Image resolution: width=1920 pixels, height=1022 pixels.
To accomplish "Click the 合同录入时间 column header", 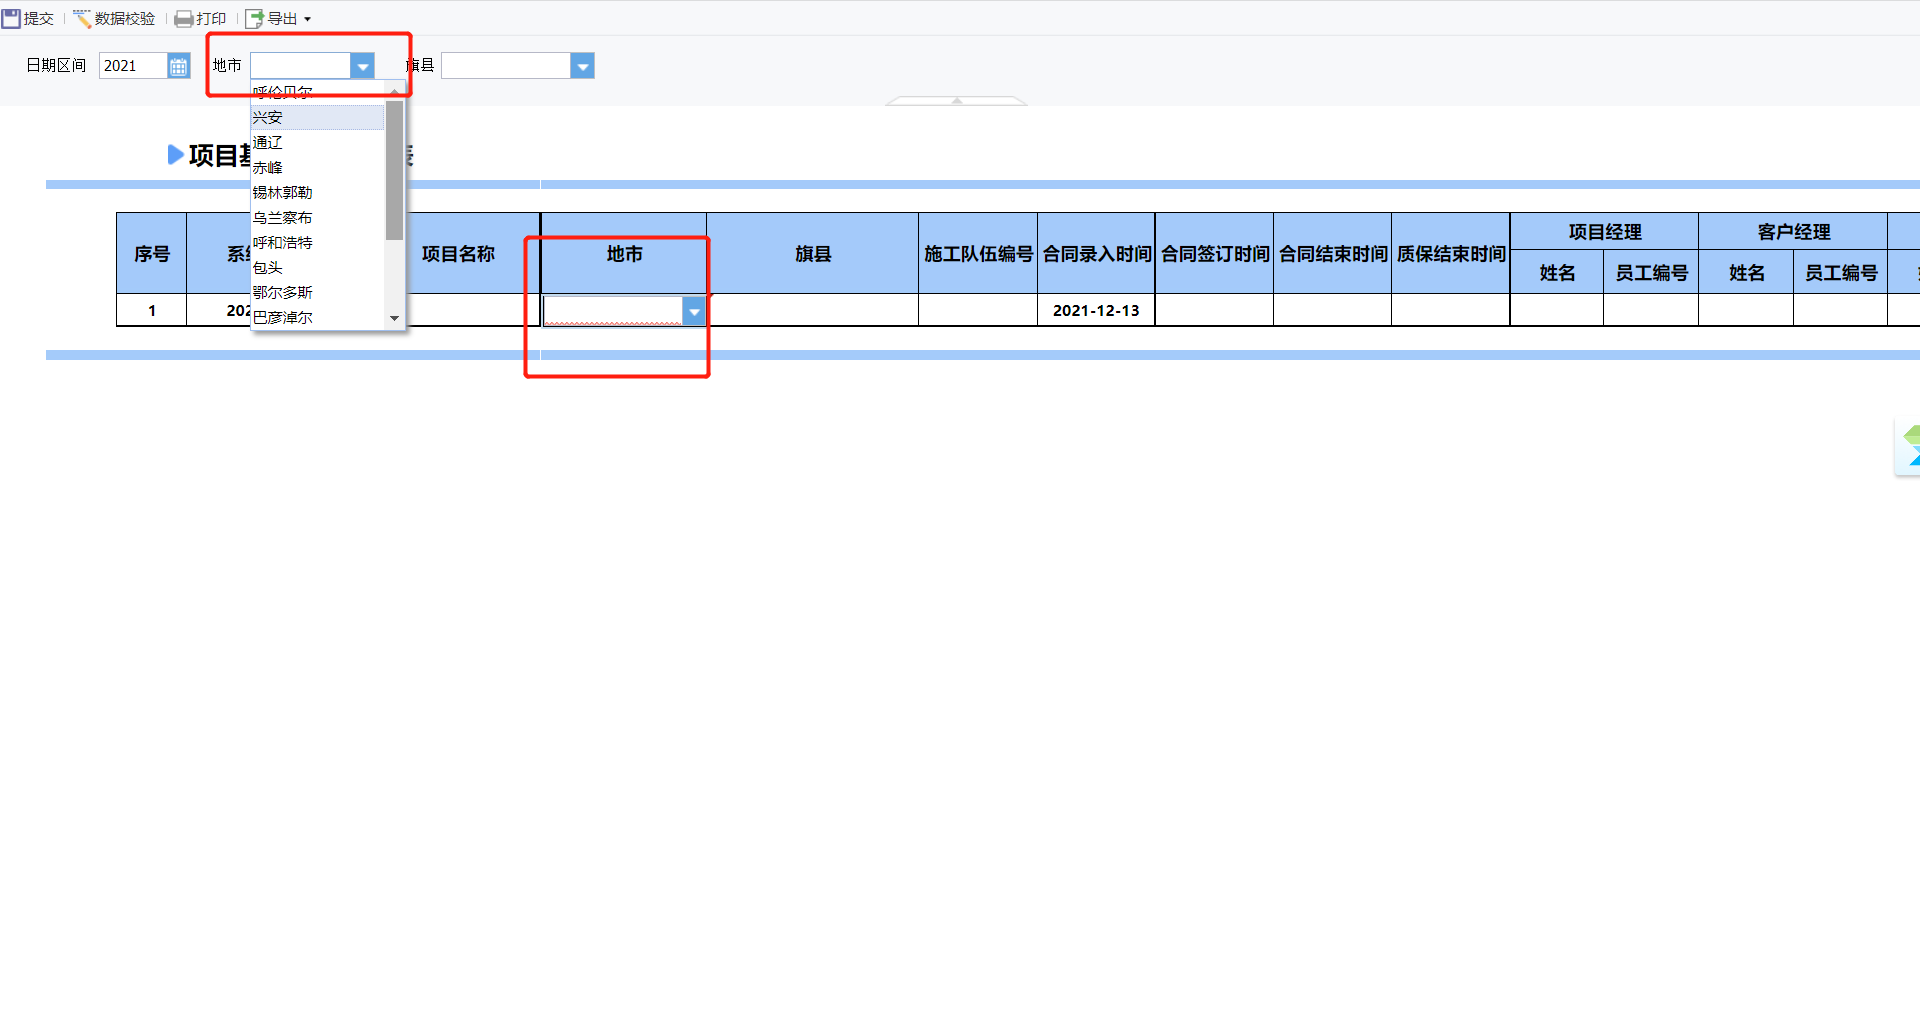I will point(1096,254).
